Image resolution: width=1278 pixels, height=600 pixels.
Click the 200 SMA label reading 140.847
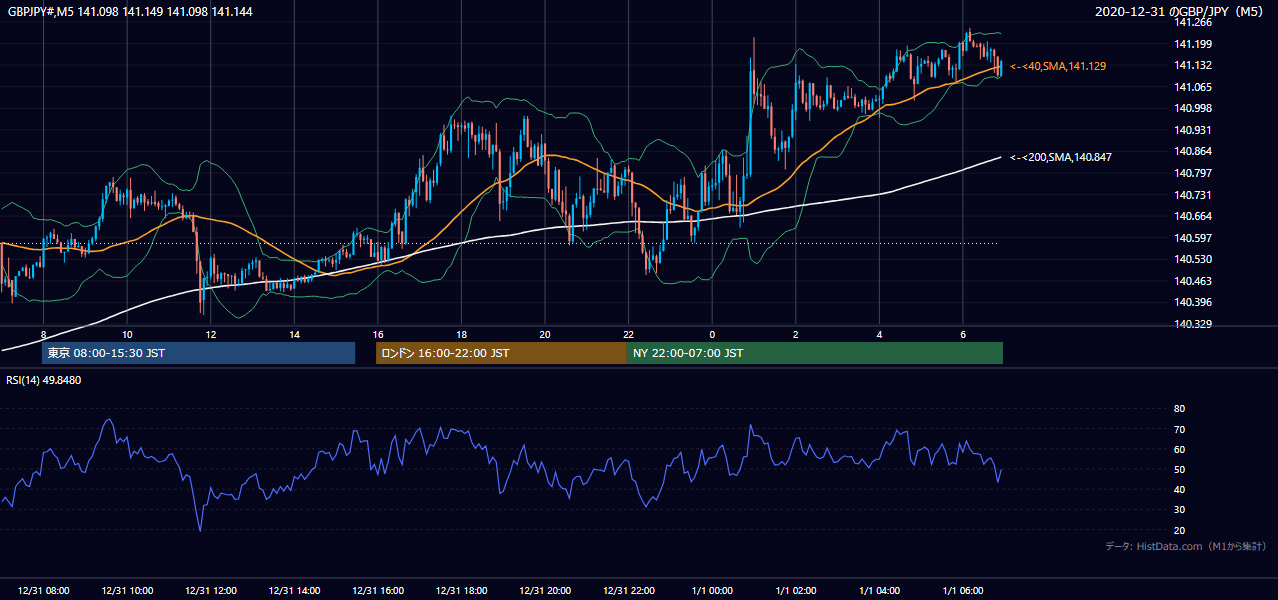pyautogui.click(x=1061, y=157)
